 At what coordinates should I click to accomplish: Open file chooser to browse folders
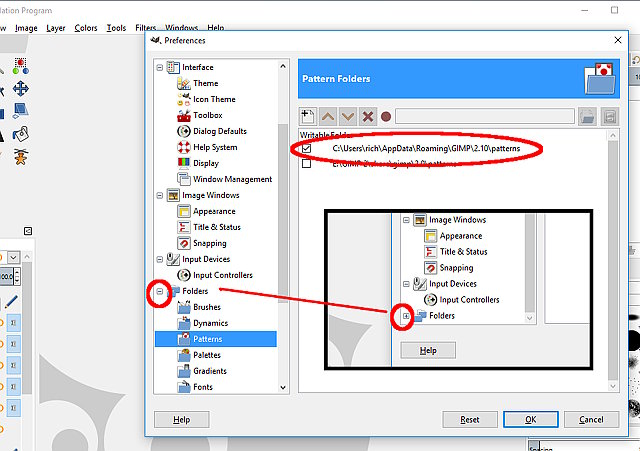587,117
